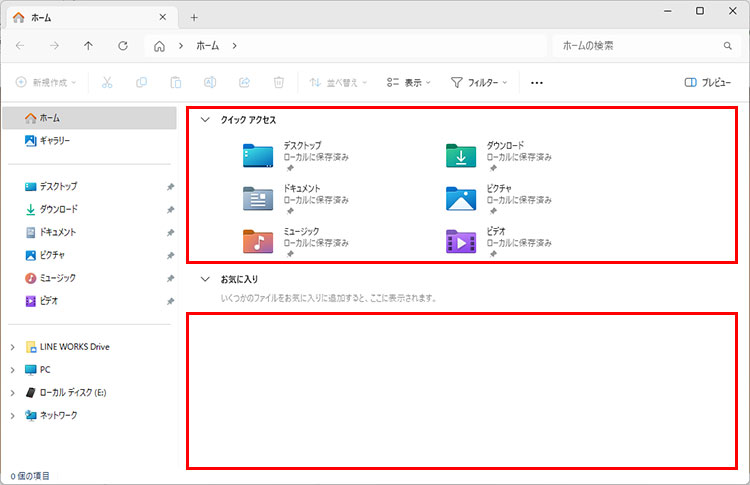Viewport: 750px width, 485px height.
Task: Open the 表示 view dropdown
Action: (x=405, y=83)
